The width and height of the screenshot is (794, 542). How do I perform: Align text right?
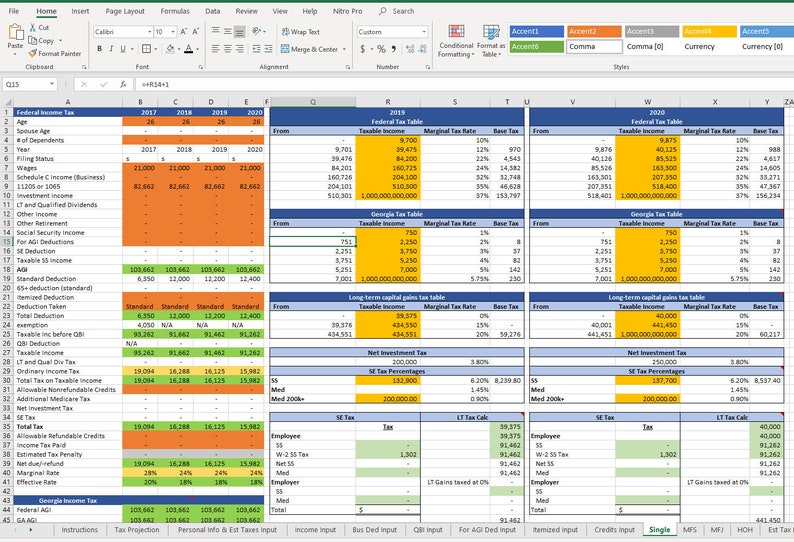pos(240,49)
